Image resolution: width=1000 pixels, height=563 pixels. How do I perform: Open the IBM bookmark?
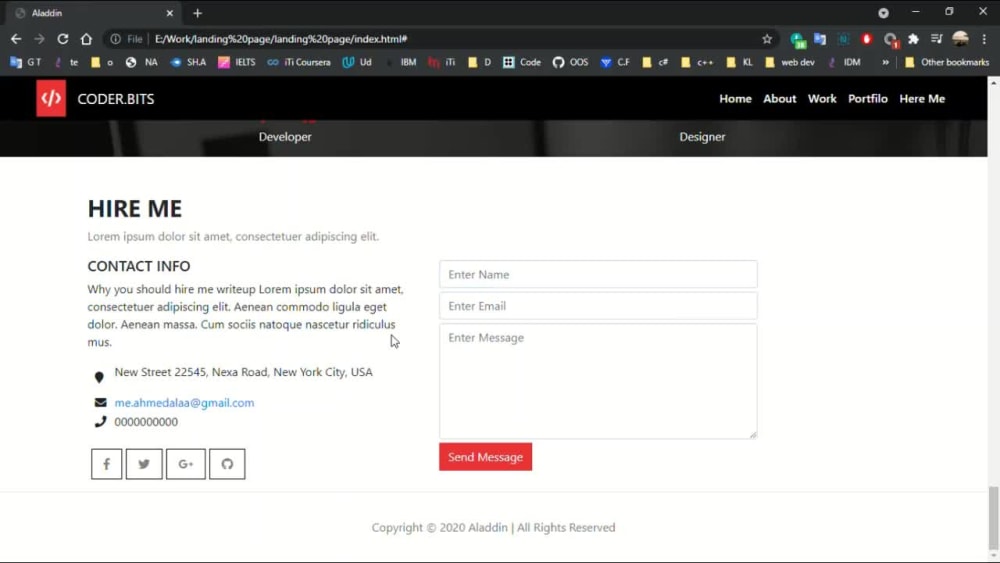point(401,62)
